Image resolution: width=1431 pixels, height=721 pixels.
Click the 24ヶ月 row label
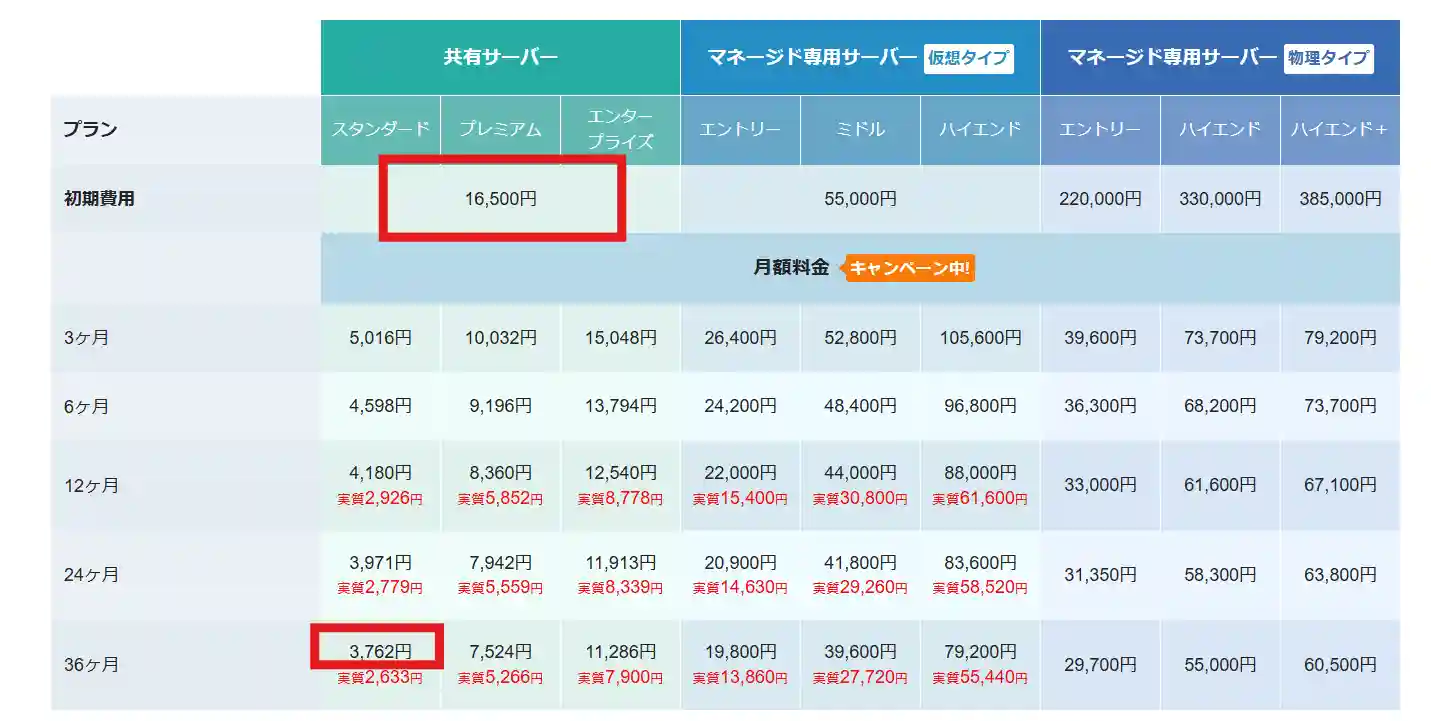[x=90, y=575]
